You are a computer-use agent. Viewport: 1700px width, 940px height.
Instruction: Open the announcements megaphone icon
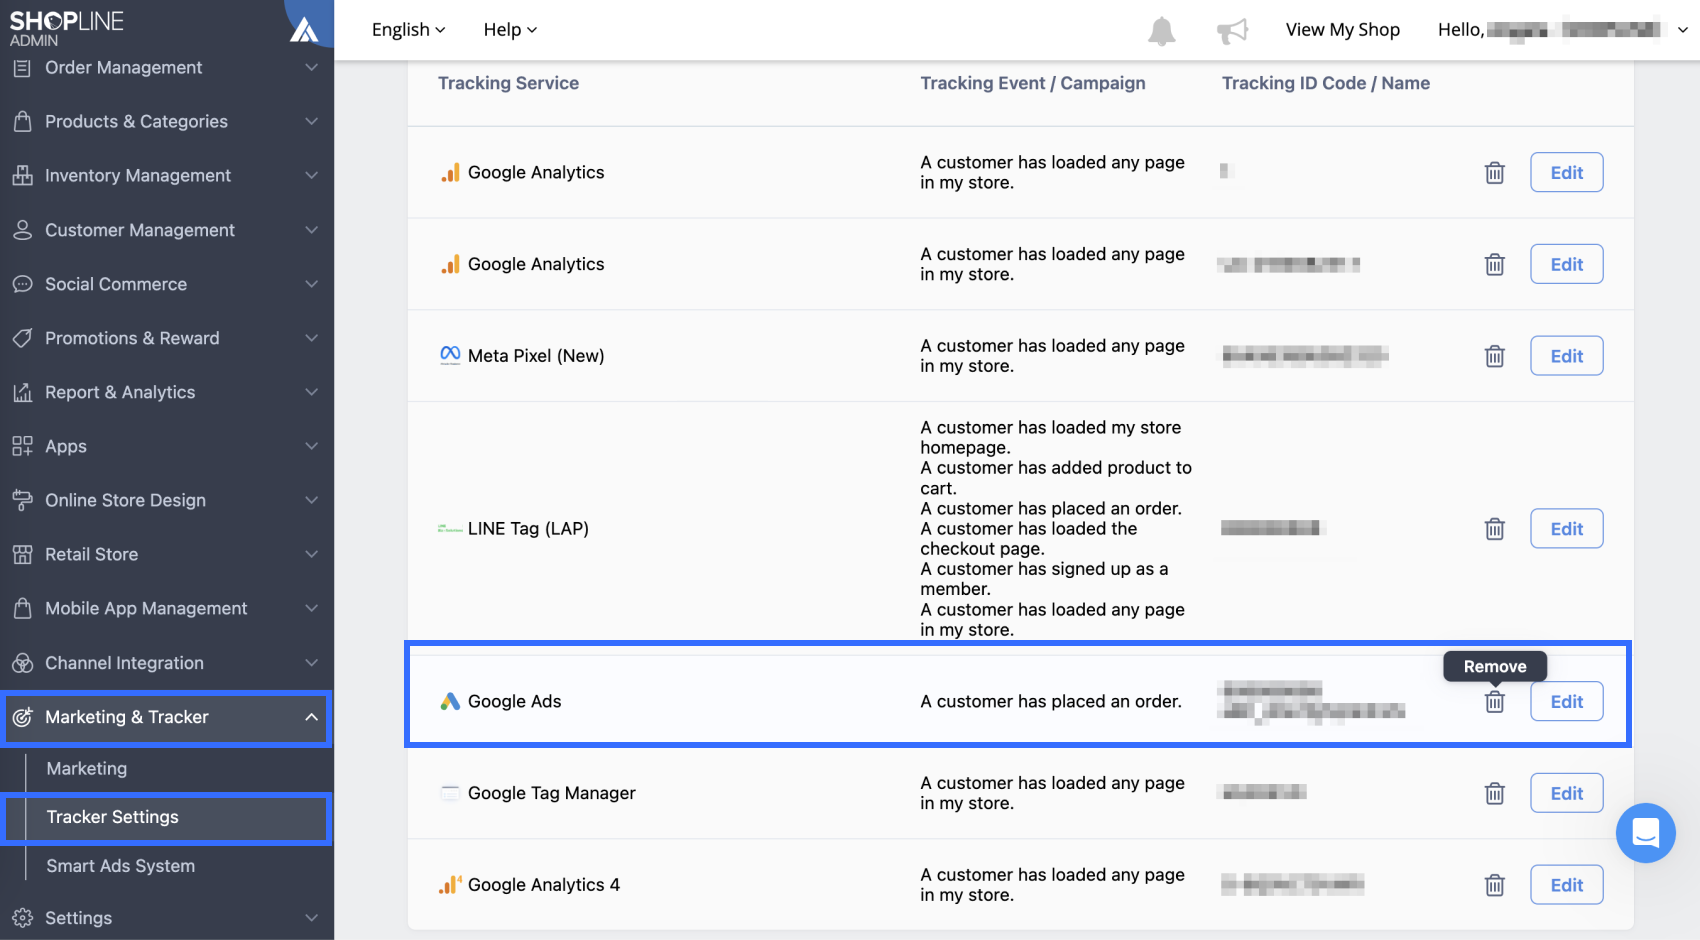[x=1232, y=31]
